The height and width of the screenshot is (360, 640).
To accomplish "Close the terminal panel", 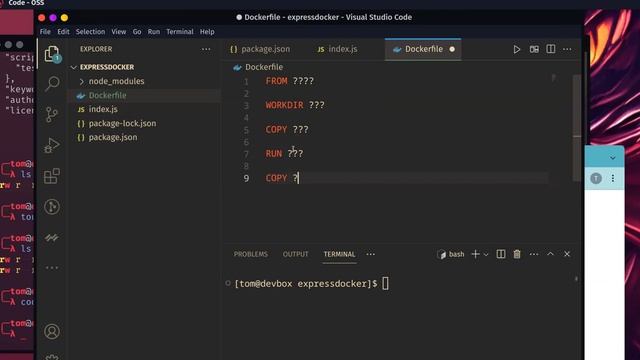I will 567,254.
